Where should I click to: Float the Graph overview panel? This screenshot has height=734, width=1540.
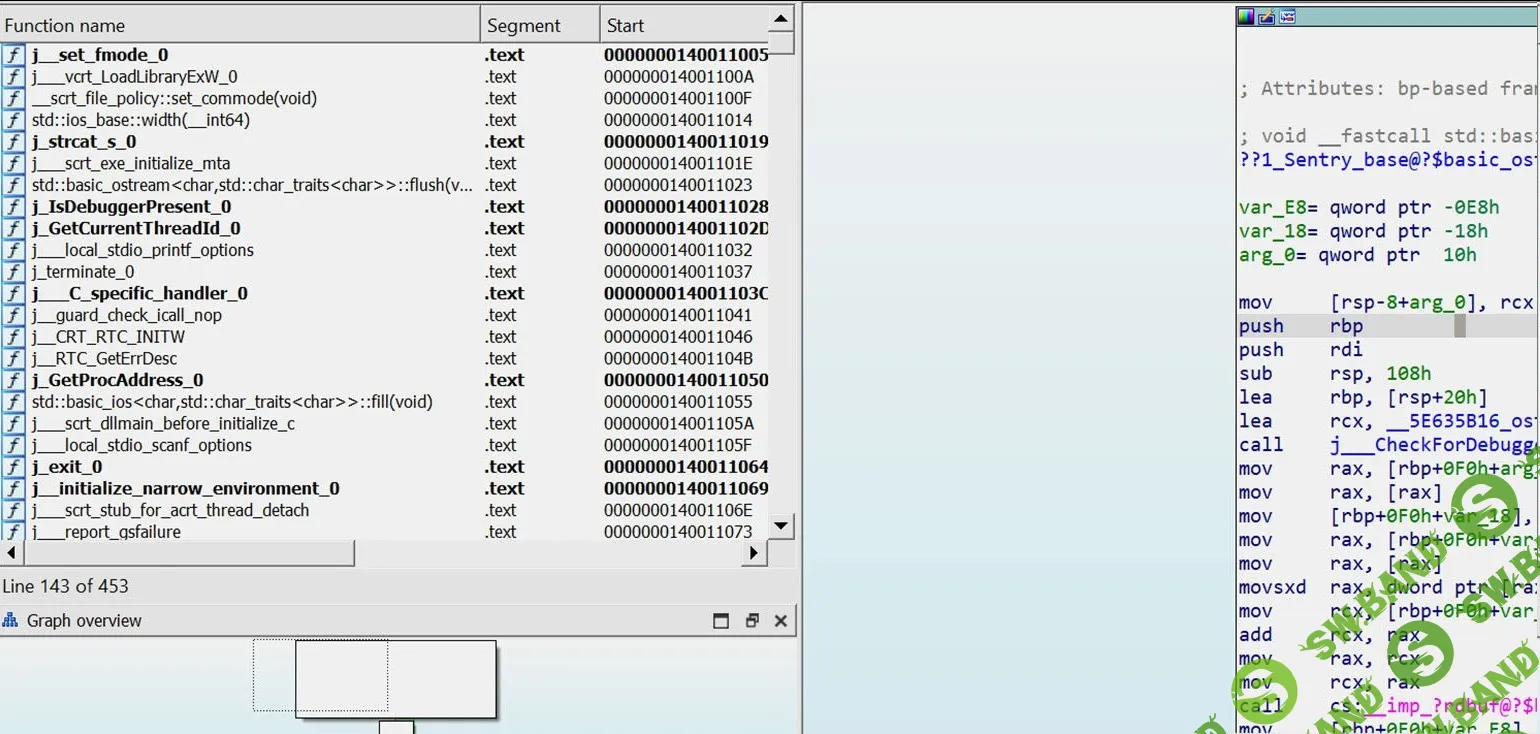(752, 621)
